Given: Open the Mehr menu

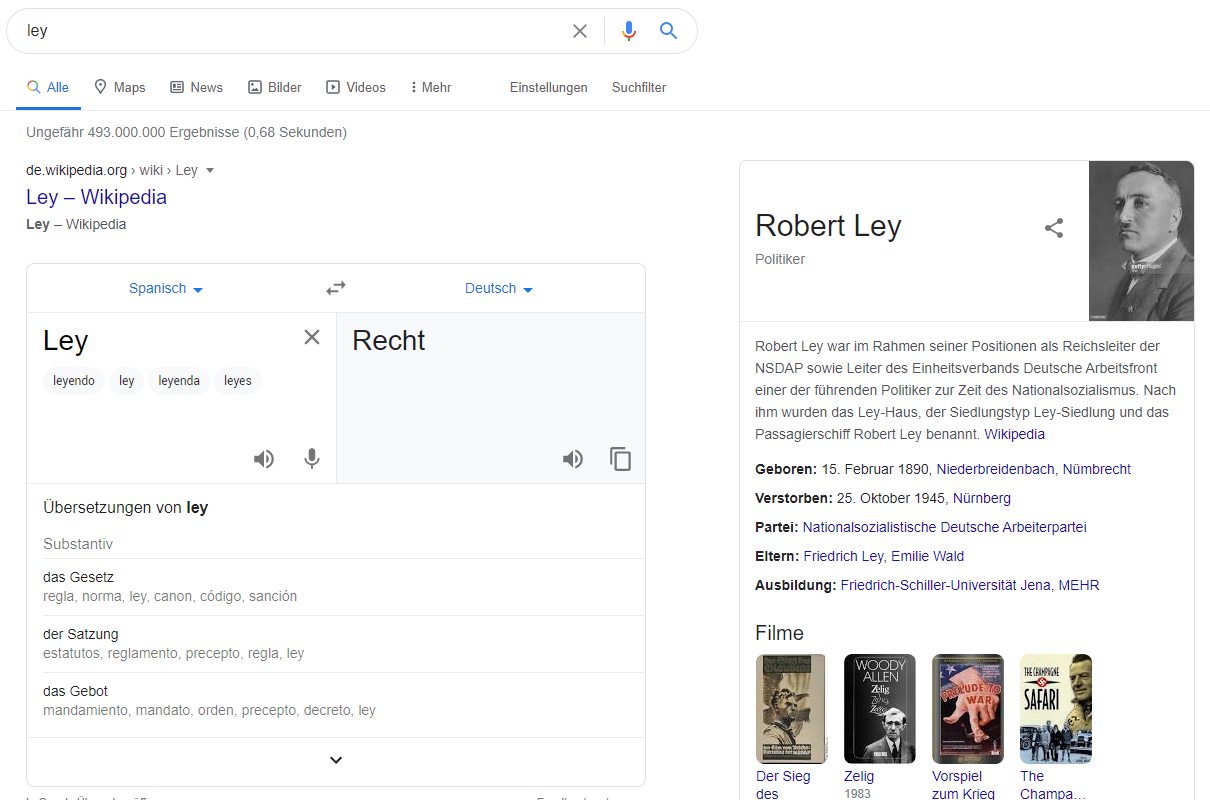Looking at the screenshot, I should tap(431, 87).
